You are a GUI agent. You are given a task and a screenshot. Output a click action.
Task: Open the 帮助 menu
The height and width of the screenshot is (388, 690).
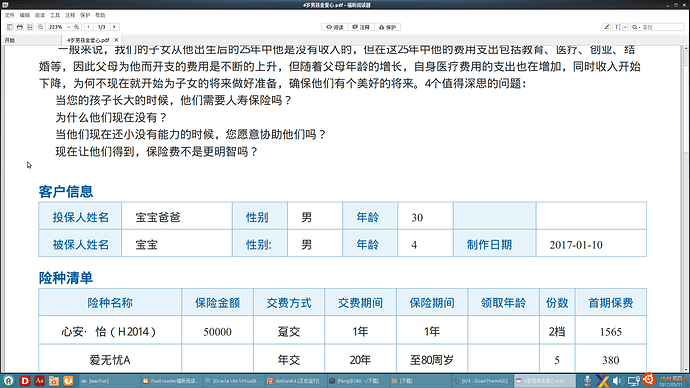pos(100,15)
